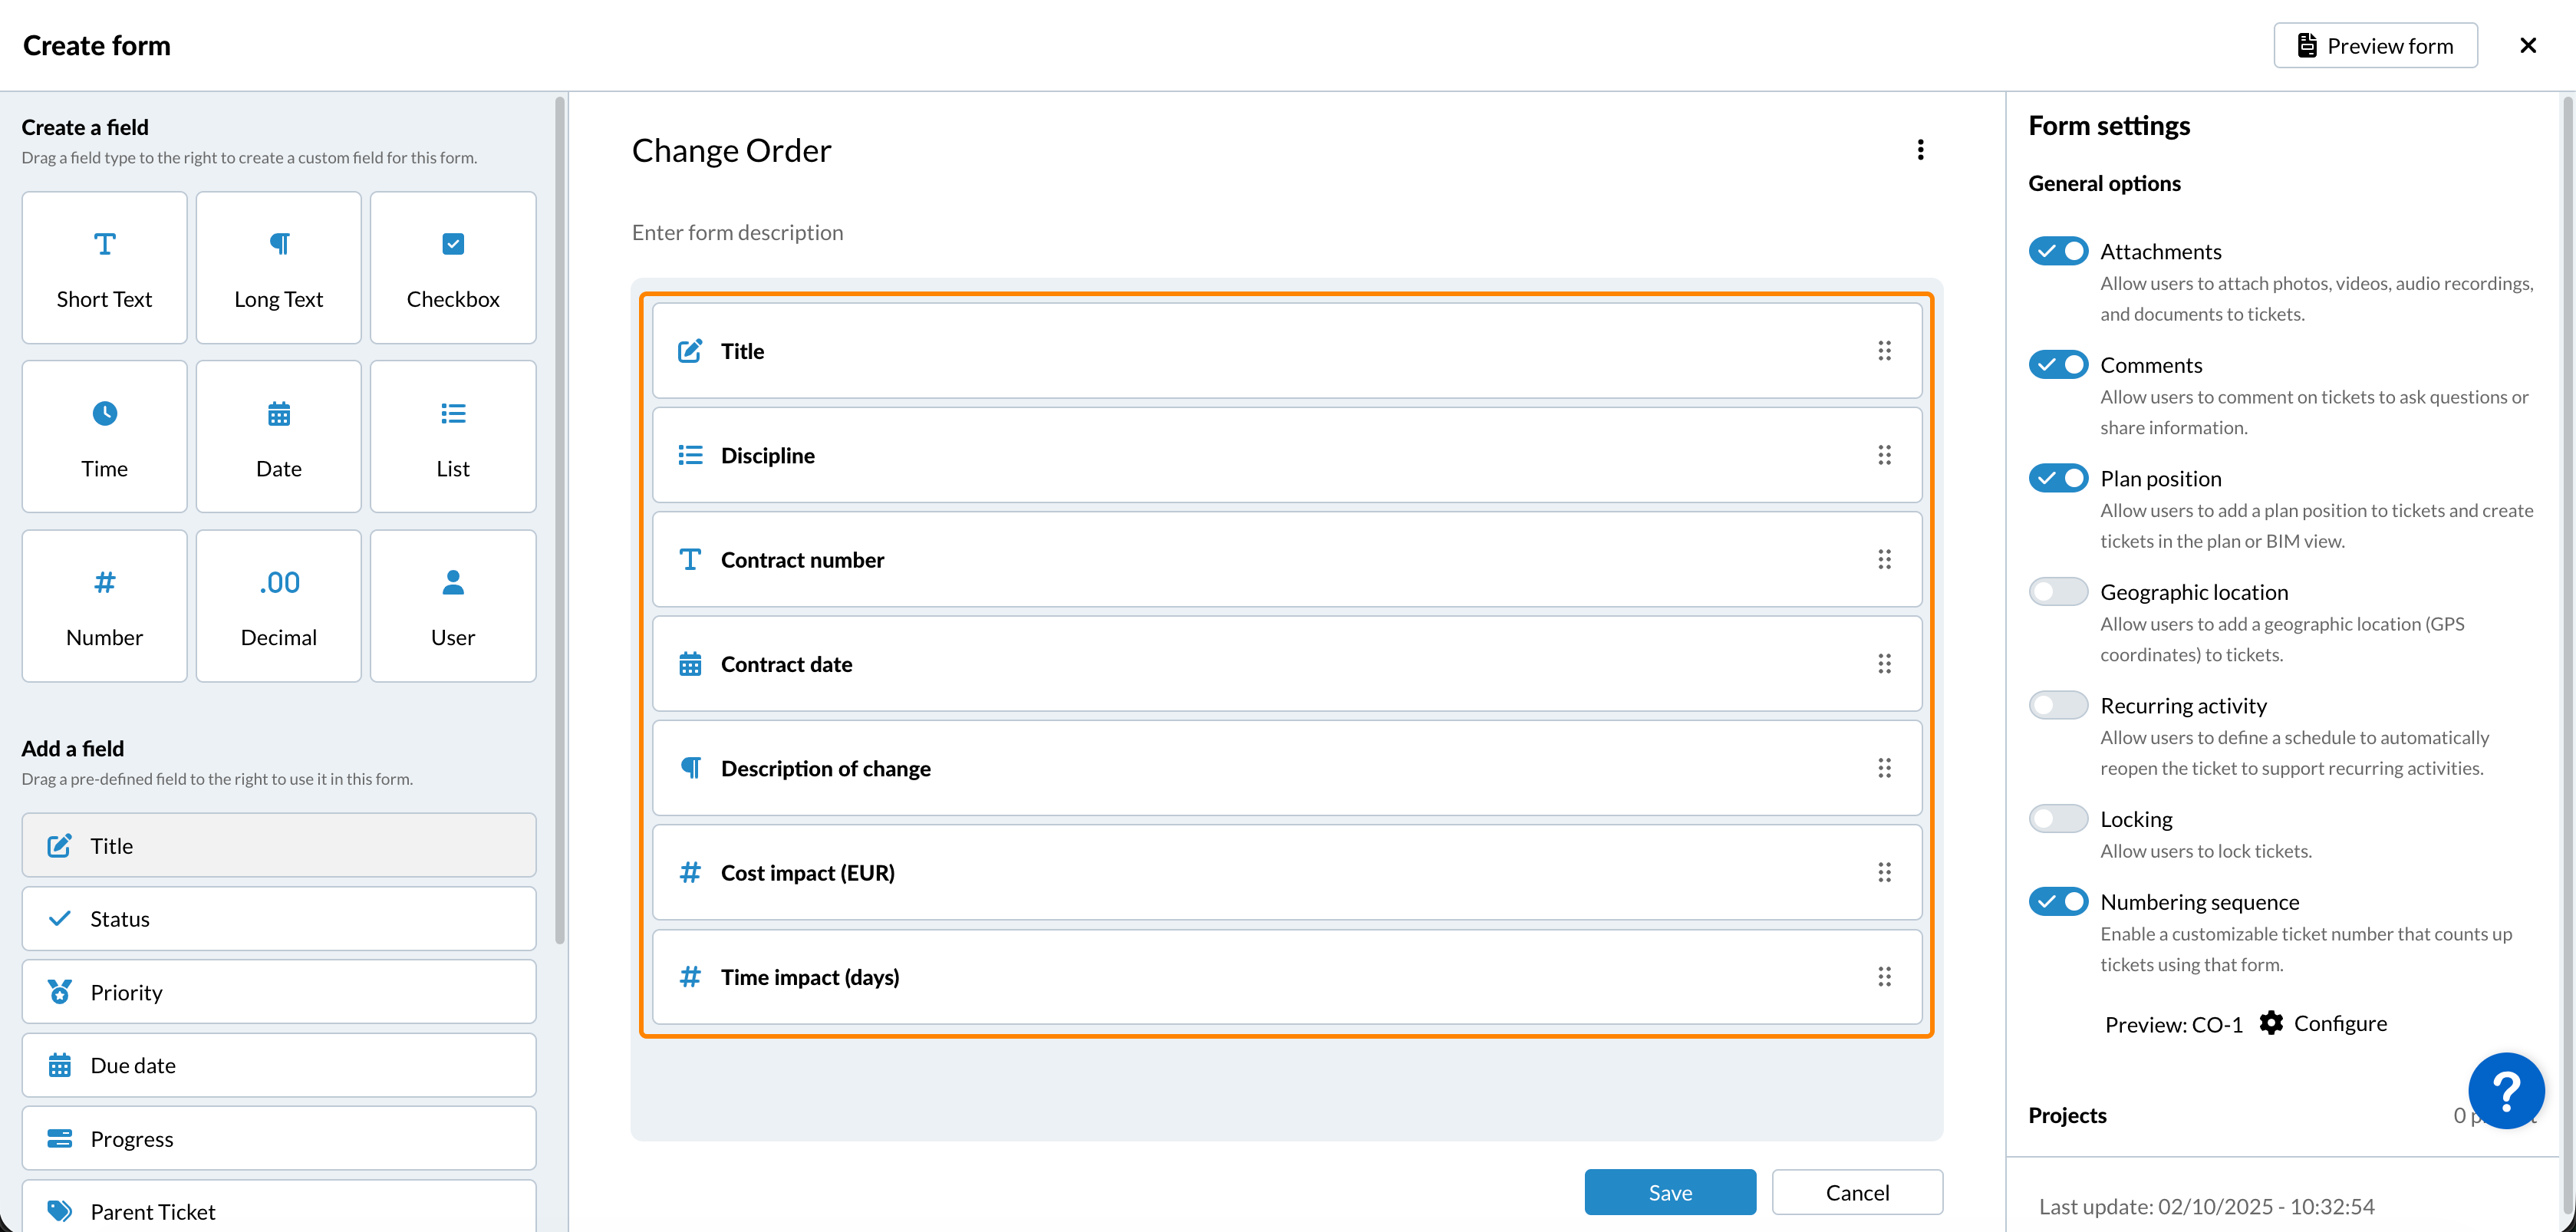Click the Configure gear icon
This screenshot has width=2576, height=1232.
(x=2271, y=1023)
